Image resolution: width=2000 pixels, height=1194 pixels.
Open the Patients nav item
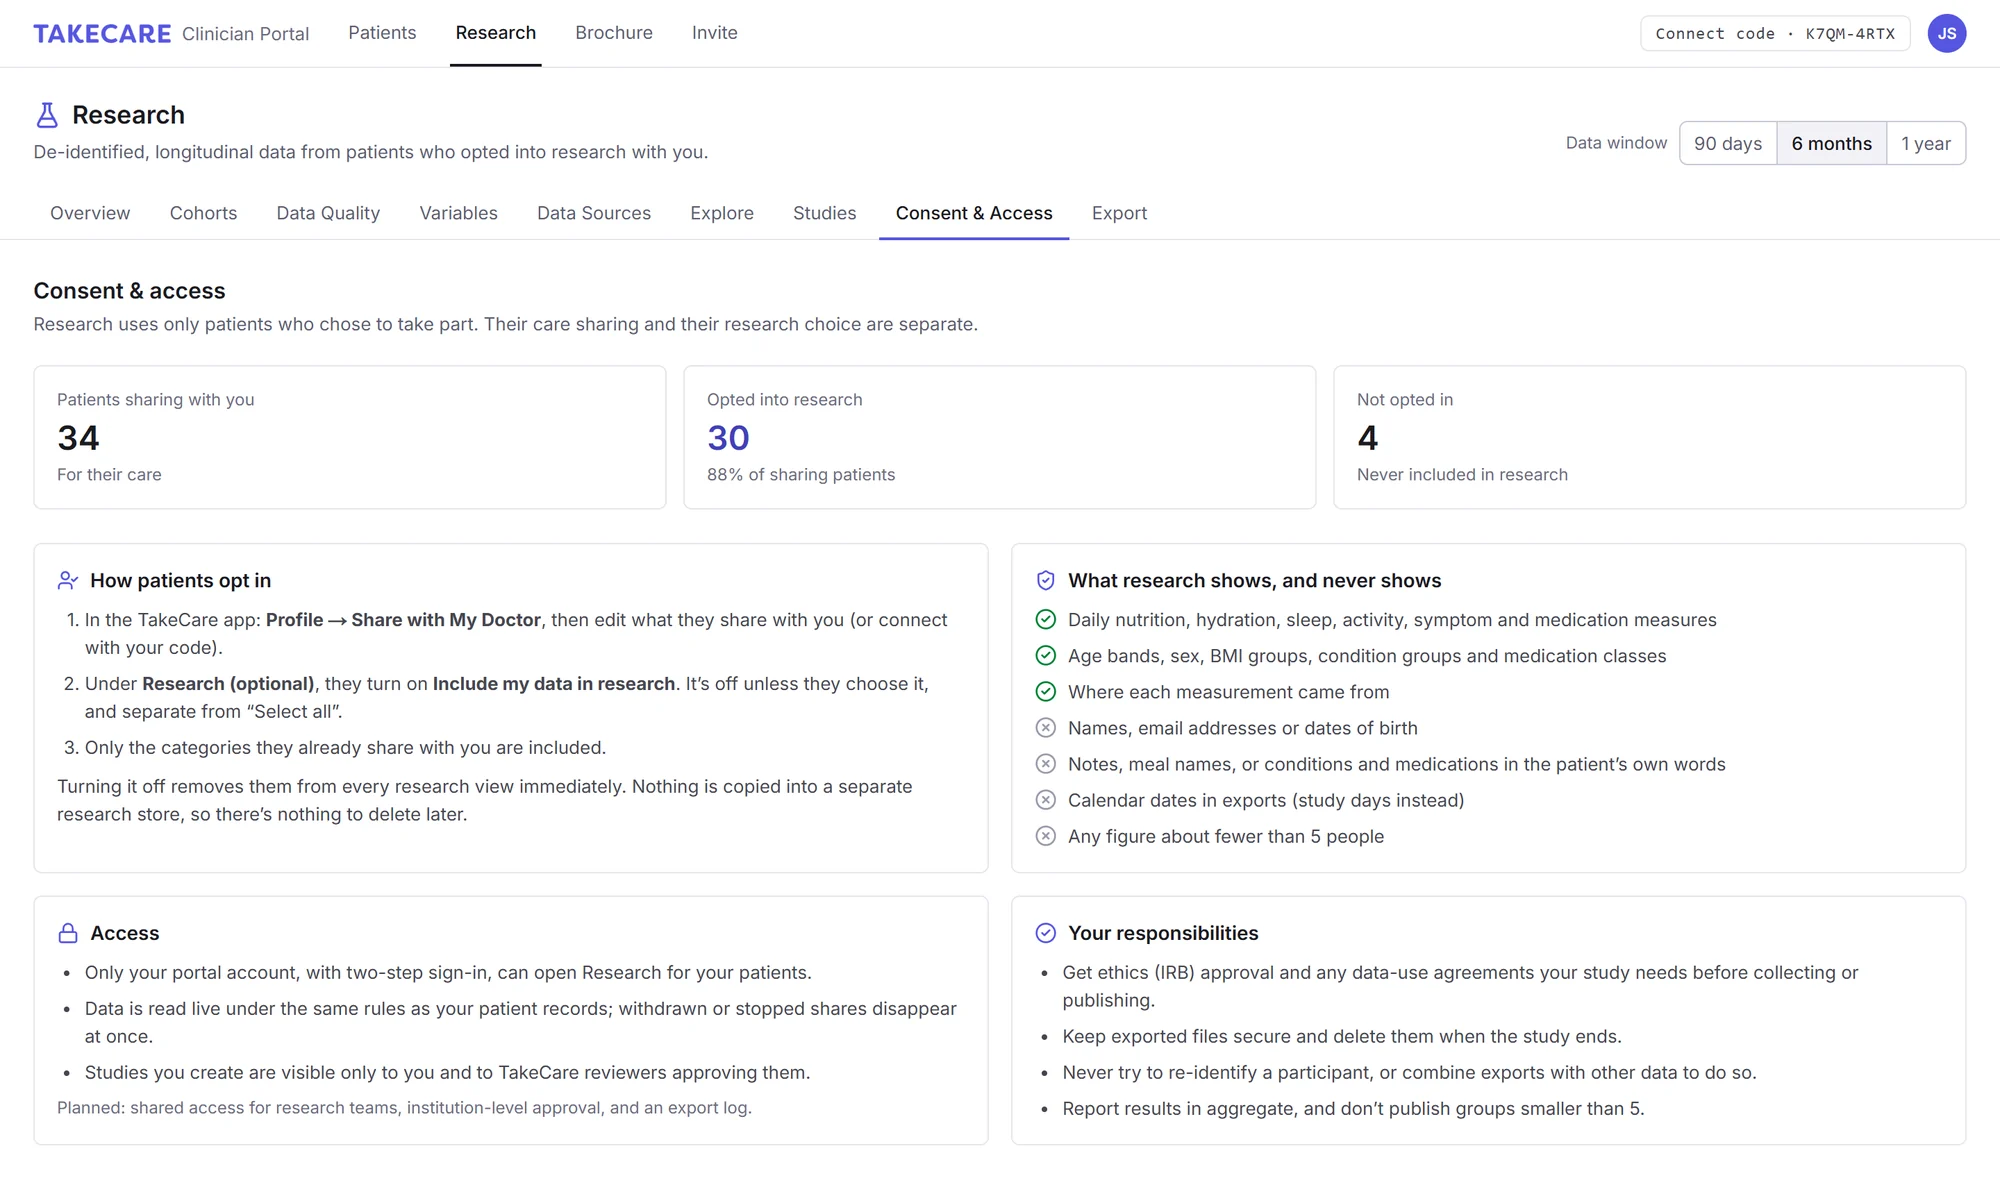[x=382, y=33]
